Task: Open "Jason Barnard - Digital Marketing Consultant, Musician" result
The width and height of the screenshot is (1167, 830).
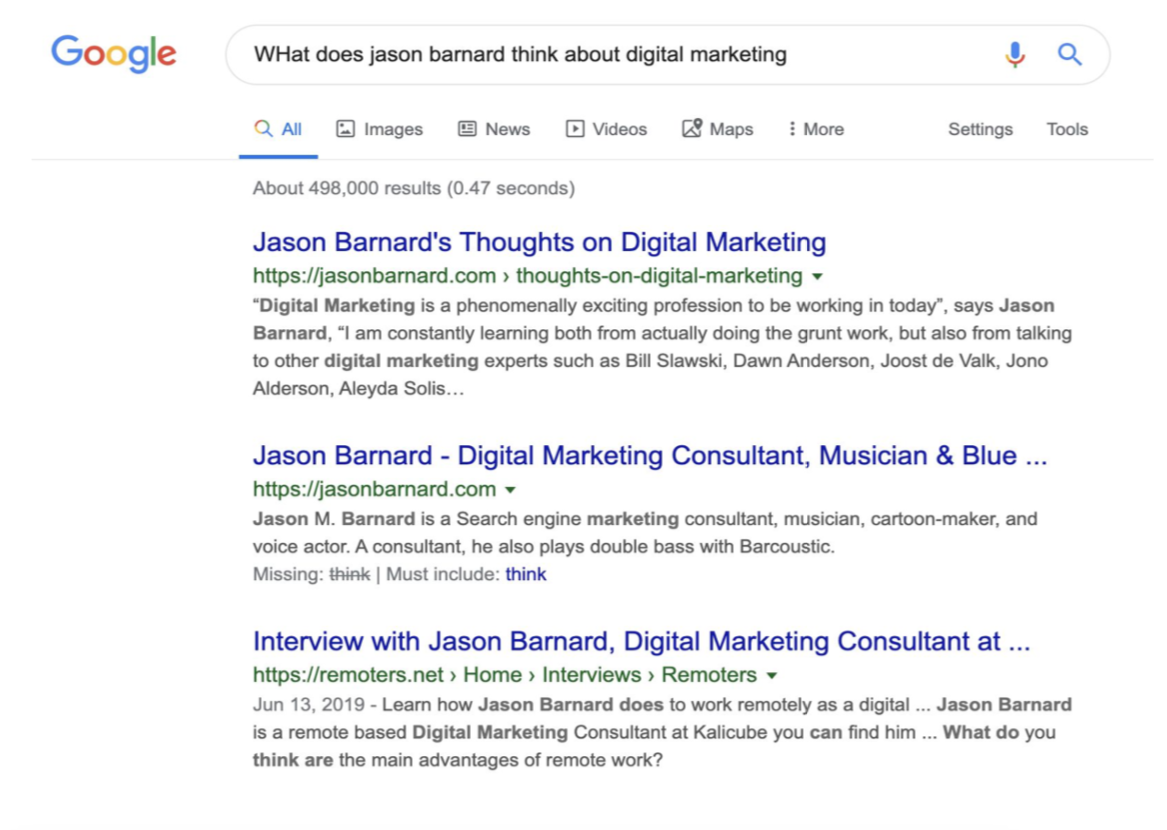Action: click(x=650, y=456)
